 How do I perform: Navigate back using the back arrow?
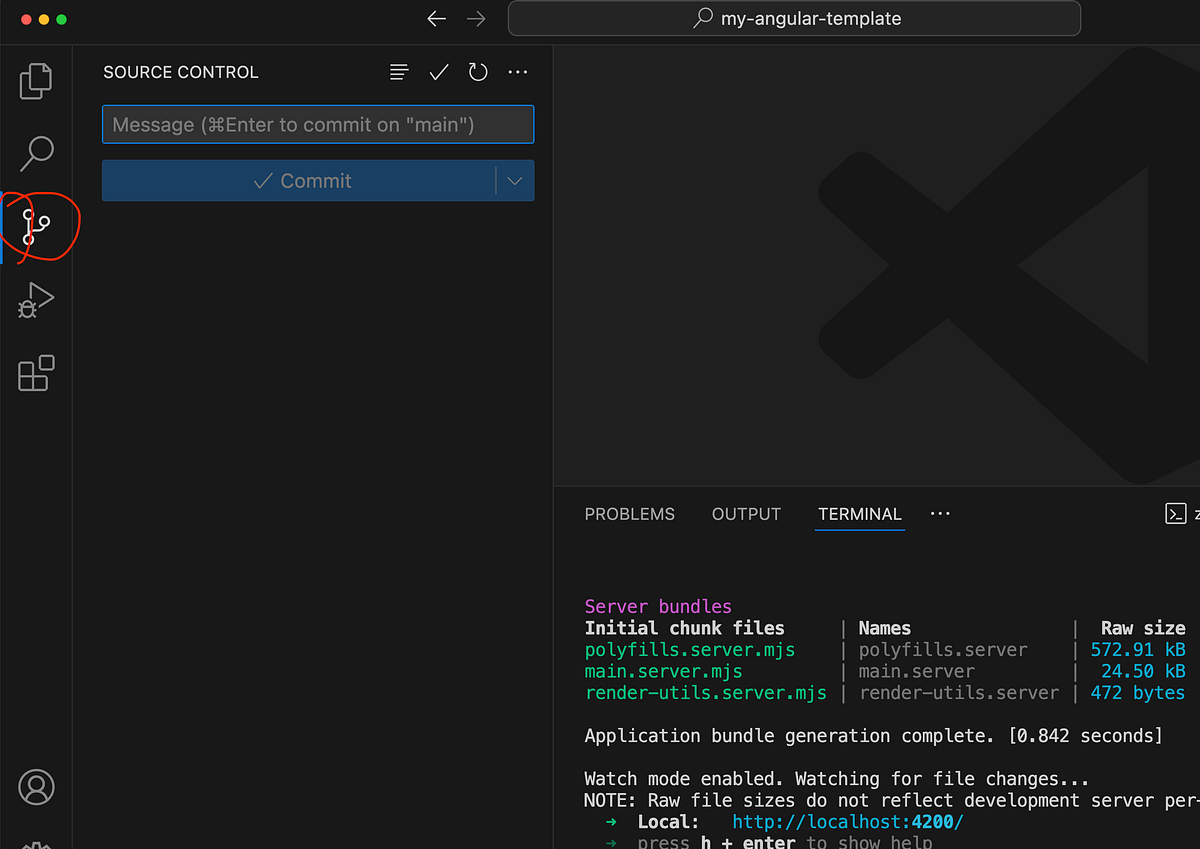[436, 18]
